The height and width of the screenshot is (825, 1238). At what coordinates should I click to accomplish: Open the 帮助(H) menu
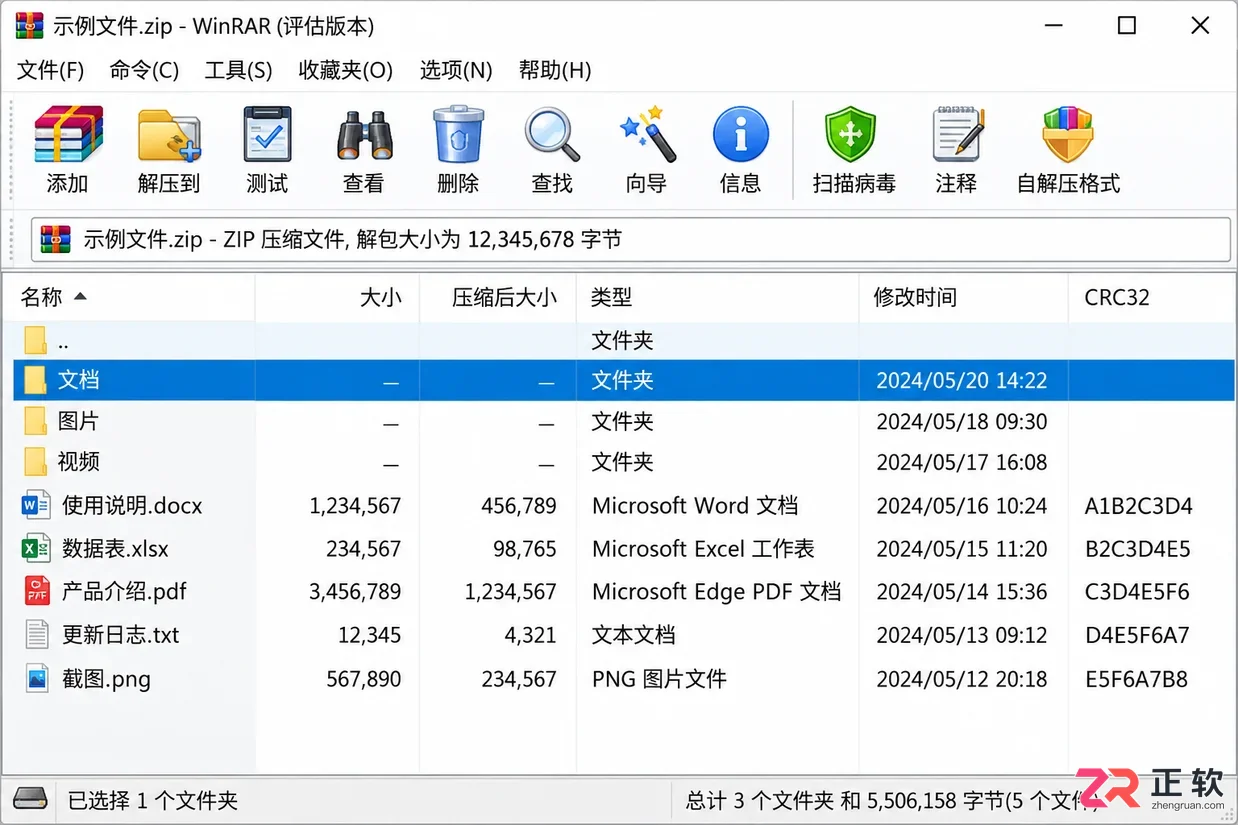(555, 70)
